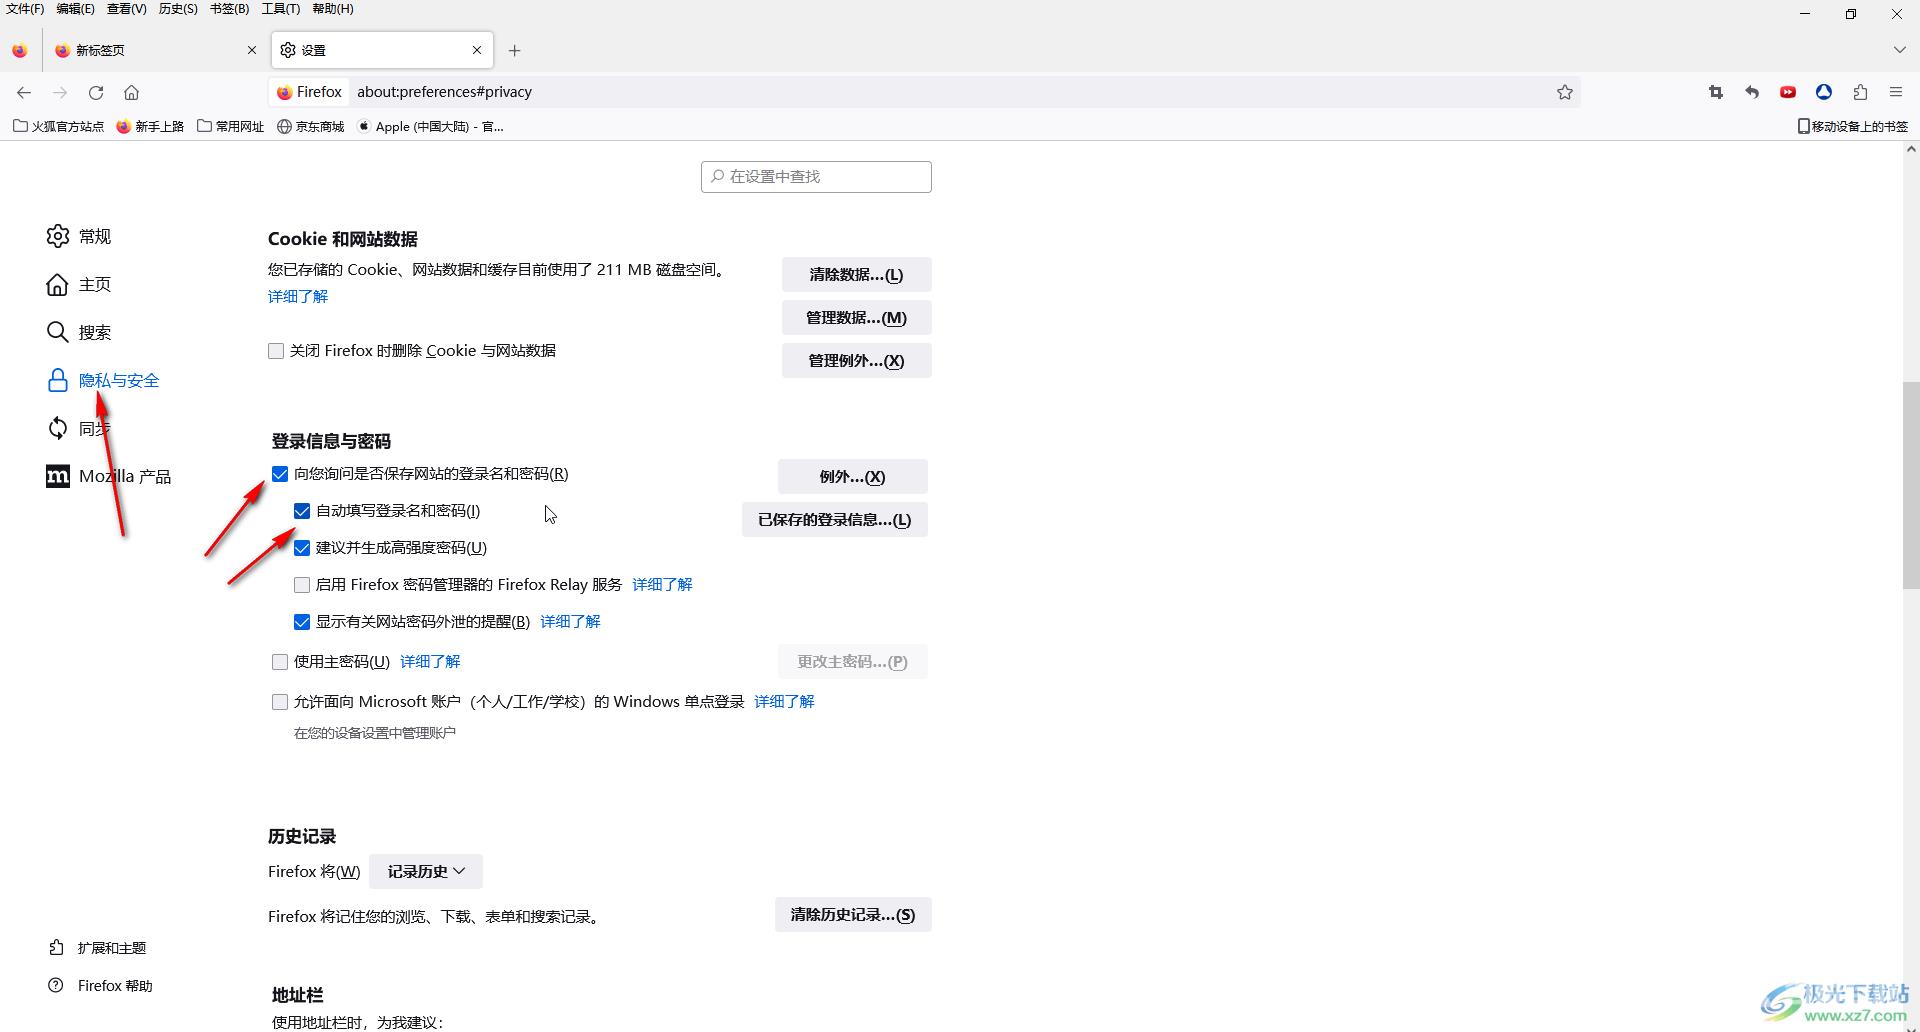Click the Firefox pinned tab icon
Viewport: 1920px width, 1032px height.
(20, 50)
